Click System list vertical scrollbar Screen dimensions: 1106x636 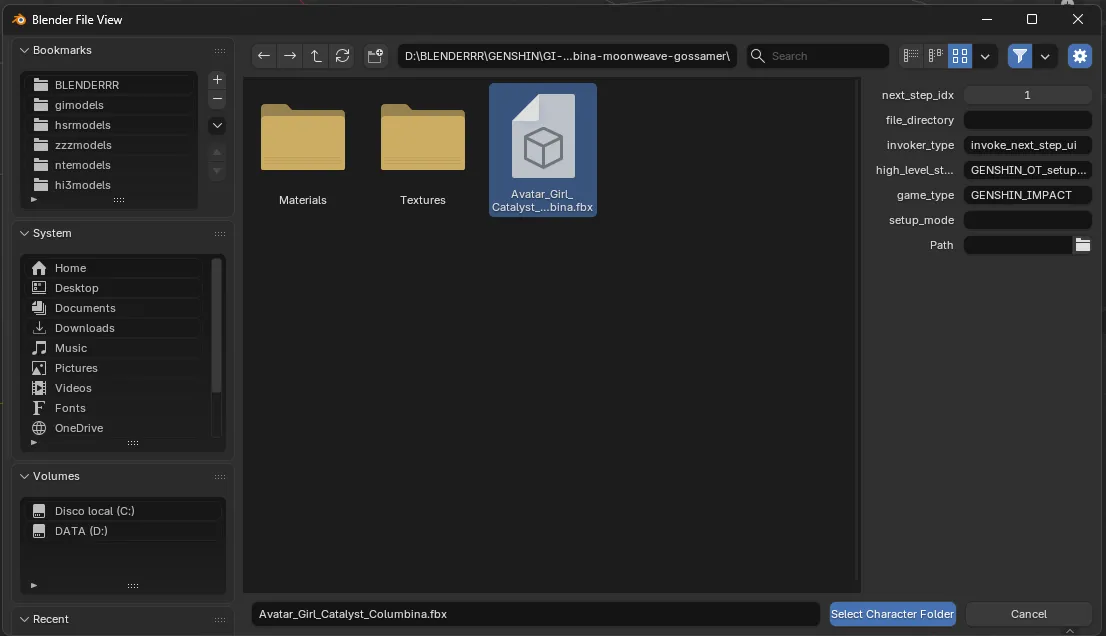click(217, 326)
